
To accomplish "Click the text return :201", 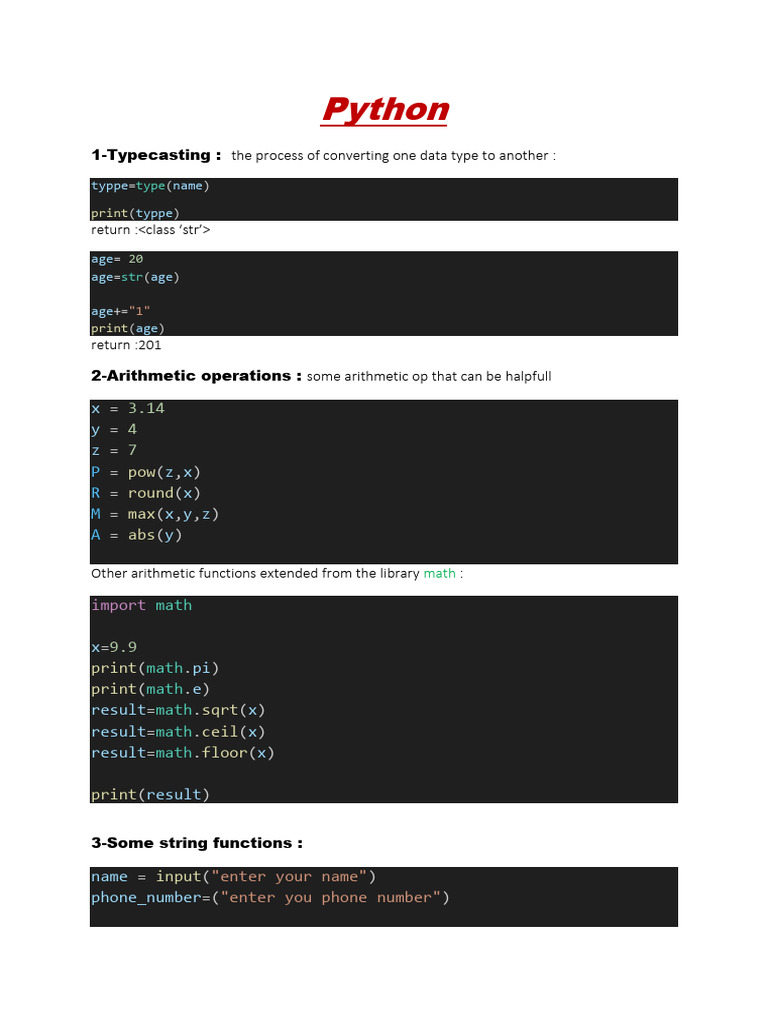I will click(x=126, y=345).
